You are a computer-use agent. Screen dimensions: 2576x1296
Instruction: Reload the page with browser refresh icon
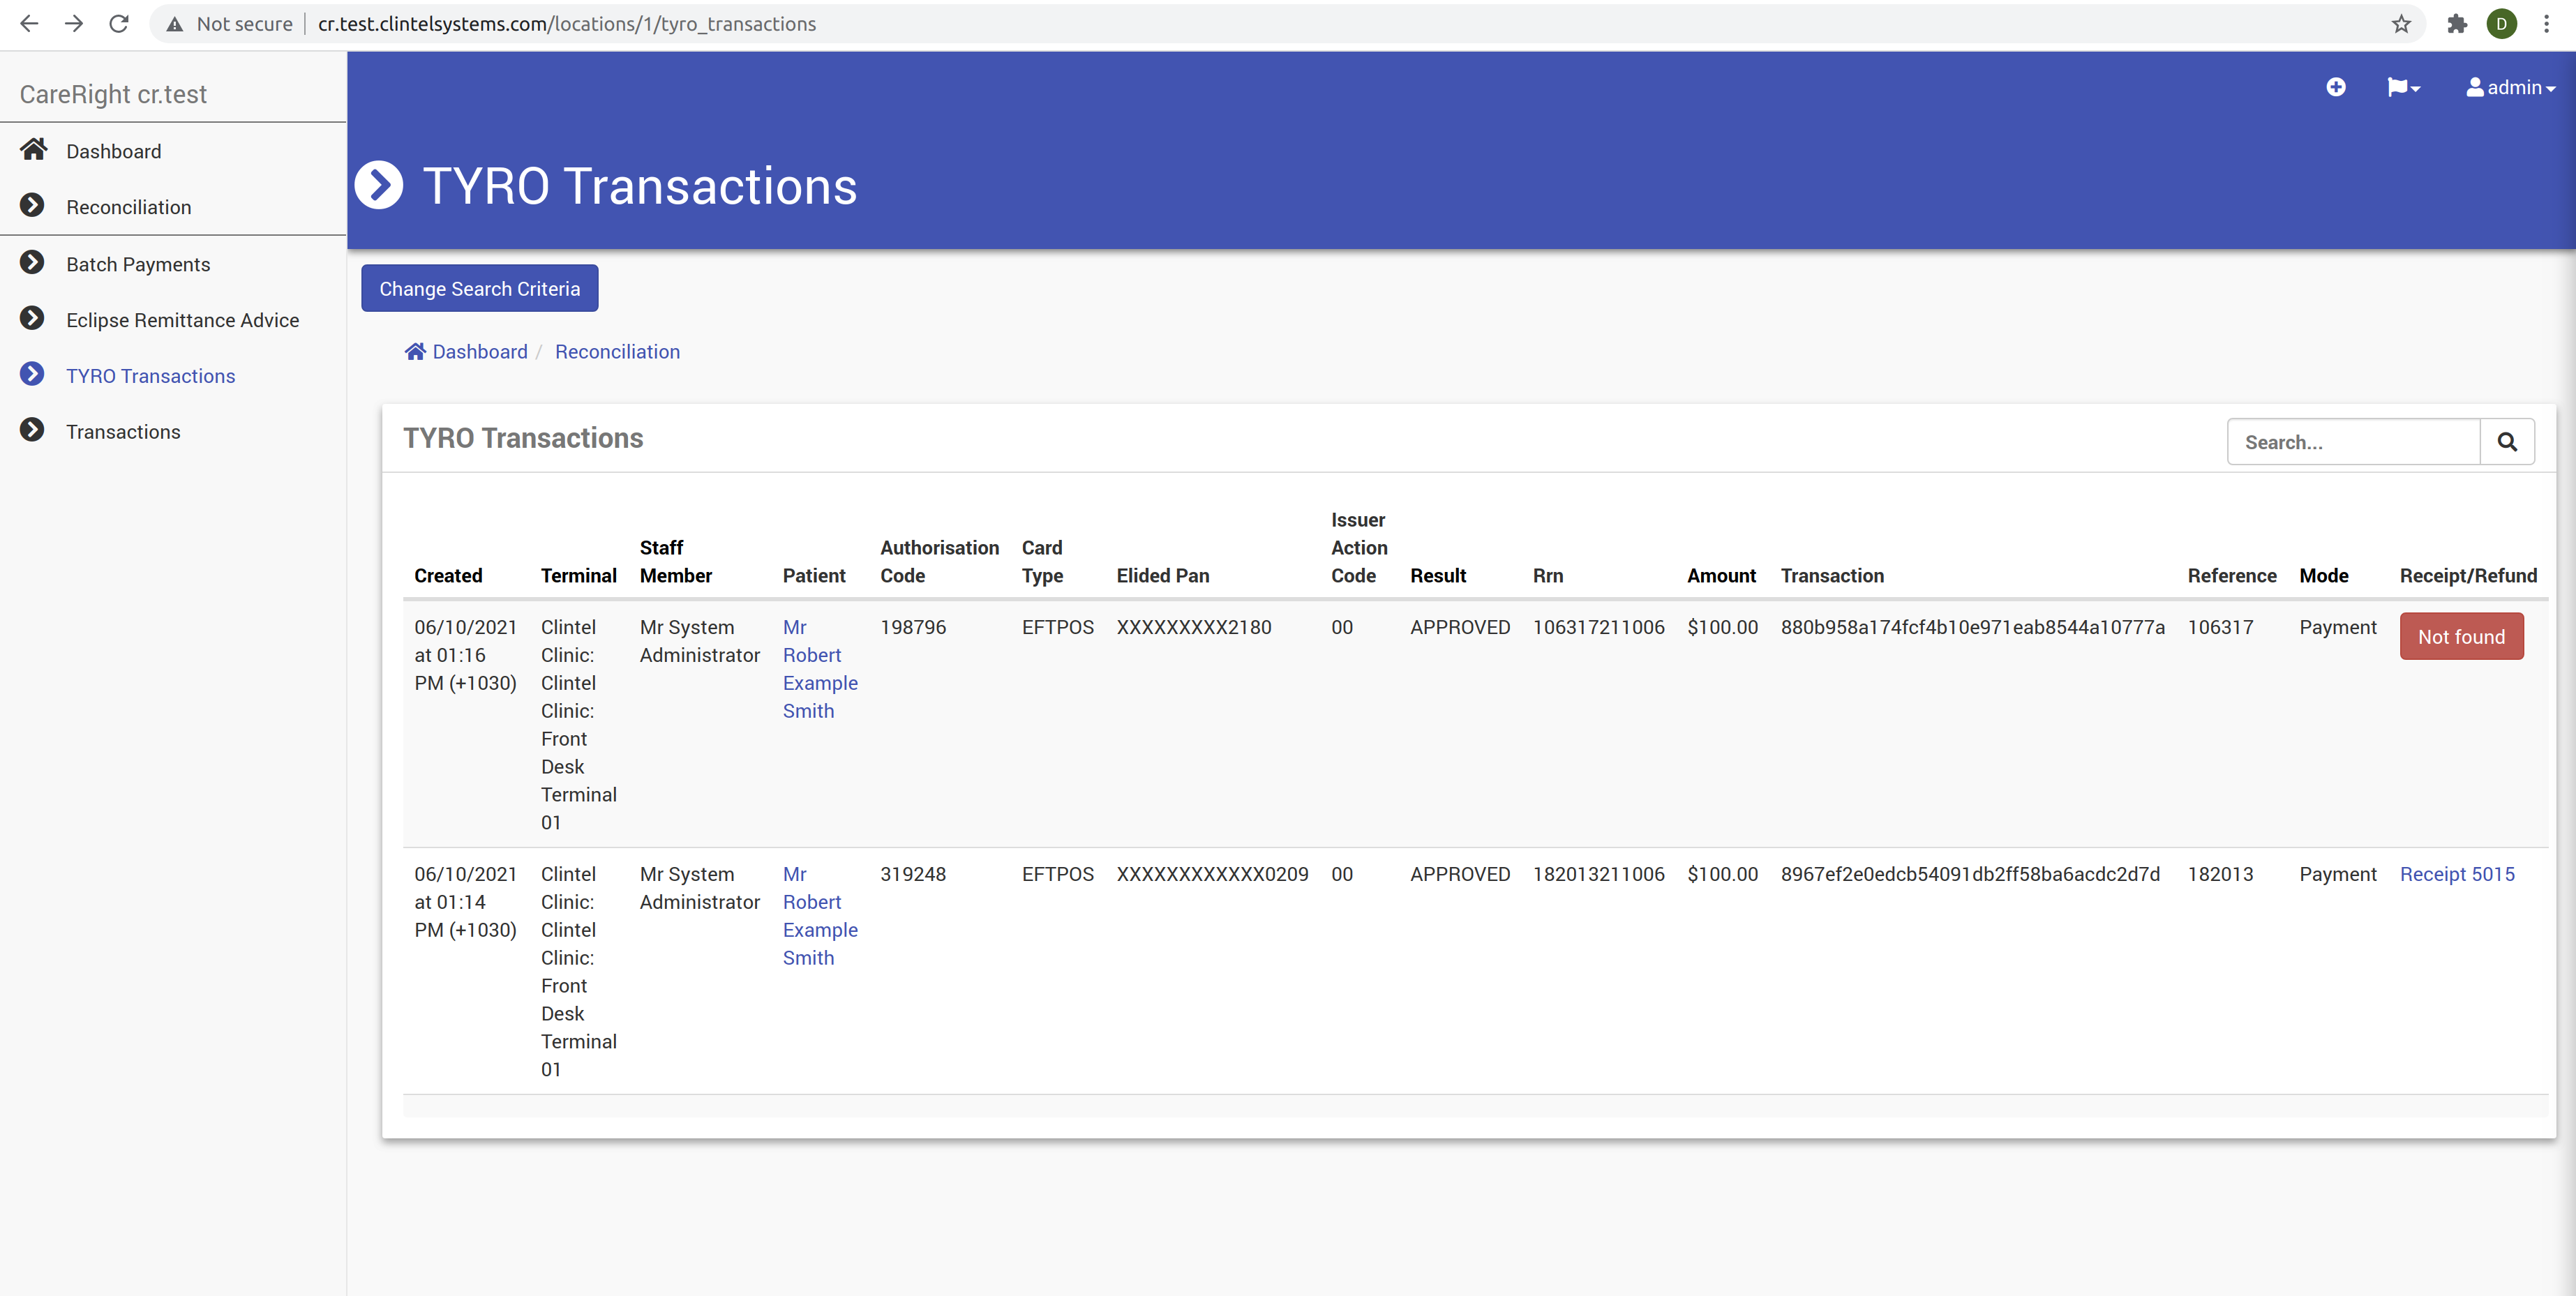coord(119,24)
